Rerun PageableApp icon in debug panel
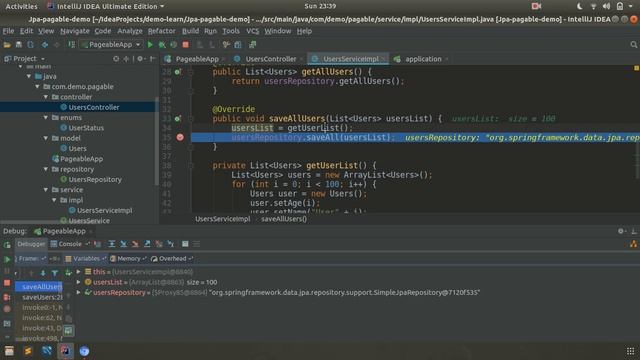Viewport: 640px width, 360px height. tap(7, 244)
